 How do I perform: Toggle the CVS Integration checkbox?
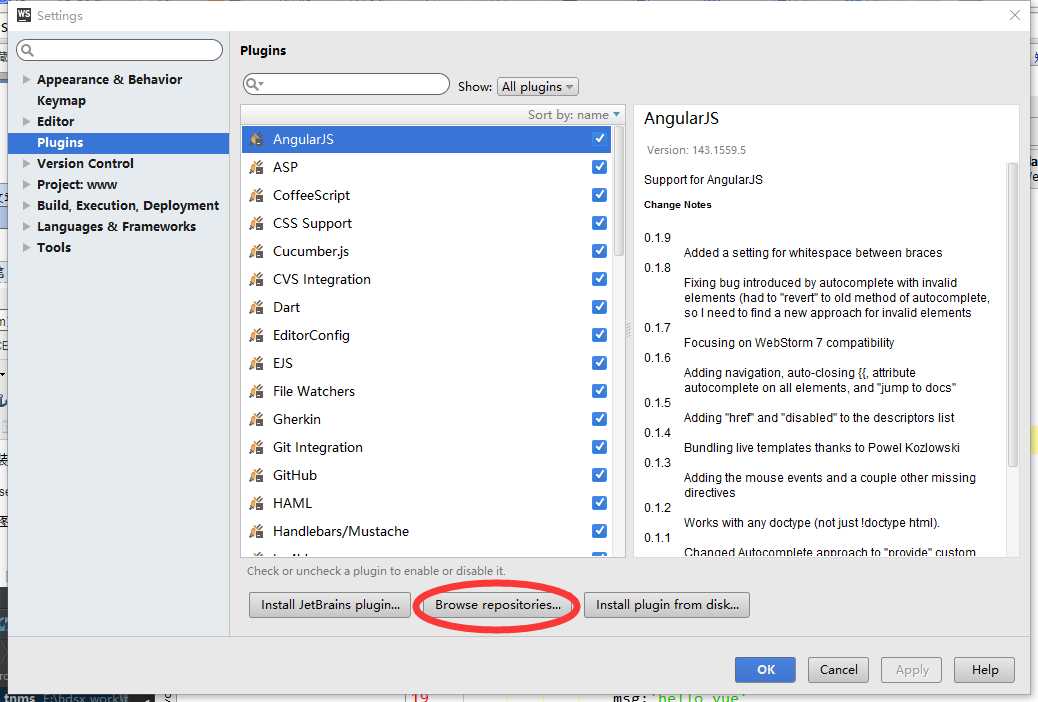(x=599, y=279)
